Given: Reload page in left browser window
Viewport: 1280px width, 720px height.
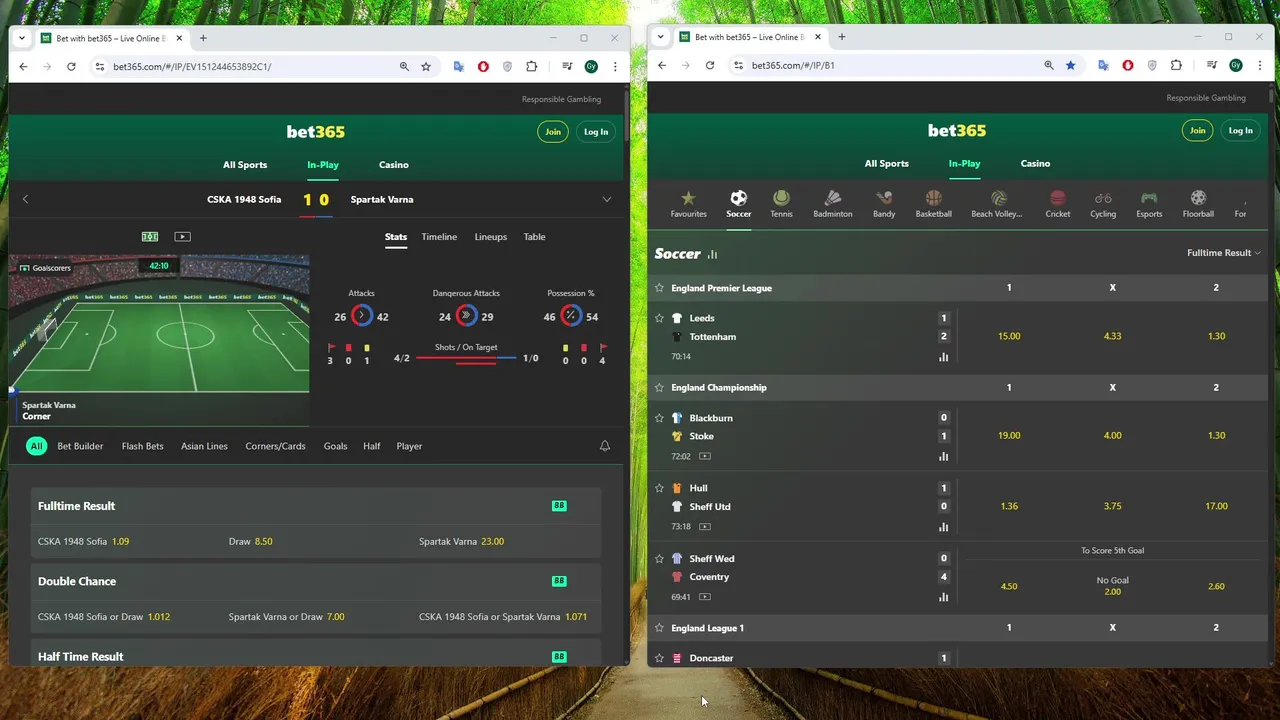Looking at the screenshot, I should (71, 66).
